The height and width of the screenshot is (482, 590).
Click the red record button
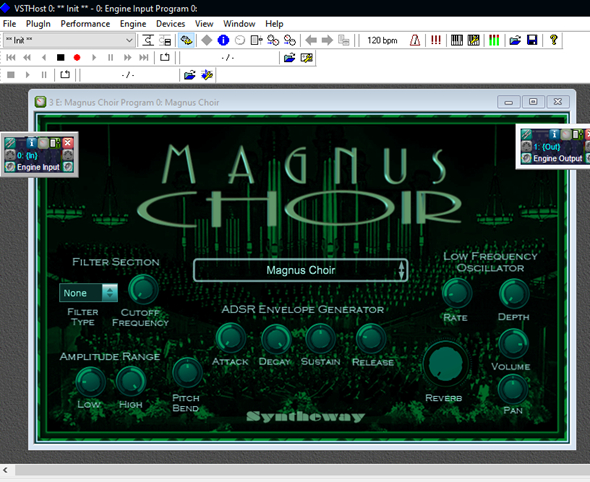click(77, 58)
